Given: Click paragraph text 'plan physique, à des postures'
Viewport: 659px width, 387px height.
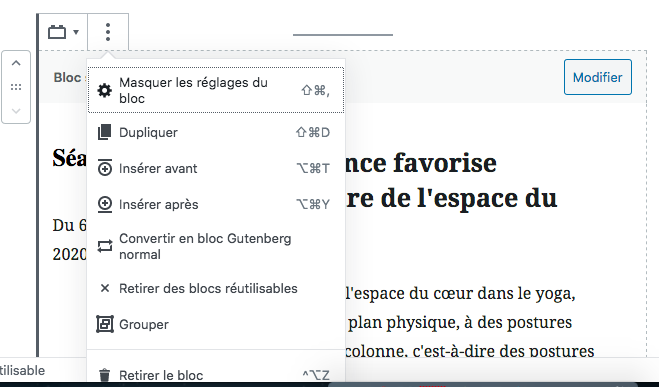Looking at the screenshot, I should pos(460,322).
